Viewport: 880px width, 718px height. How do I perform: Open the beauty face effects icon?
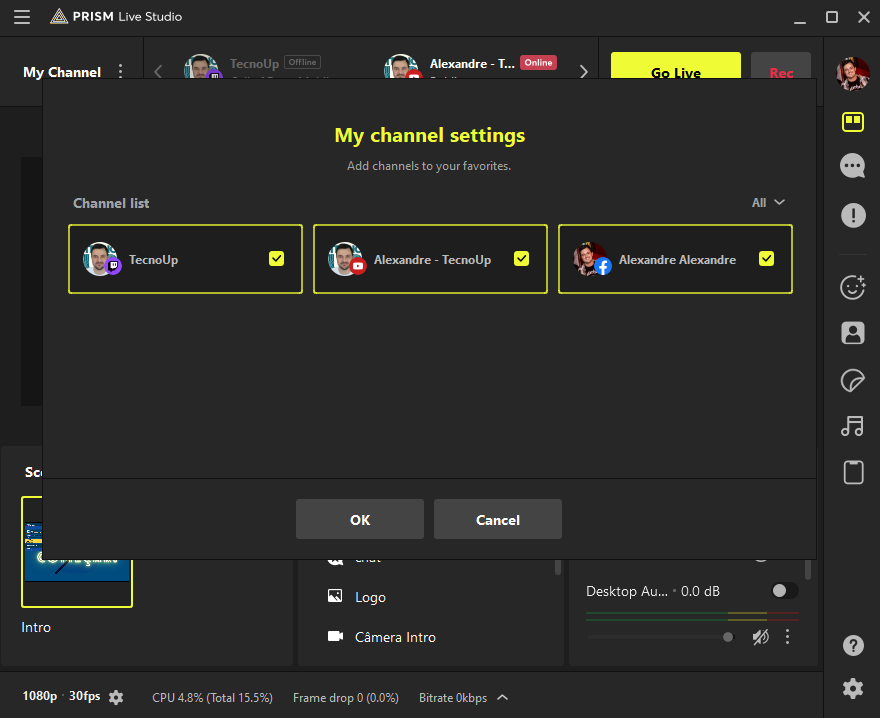tap(852, 287)
